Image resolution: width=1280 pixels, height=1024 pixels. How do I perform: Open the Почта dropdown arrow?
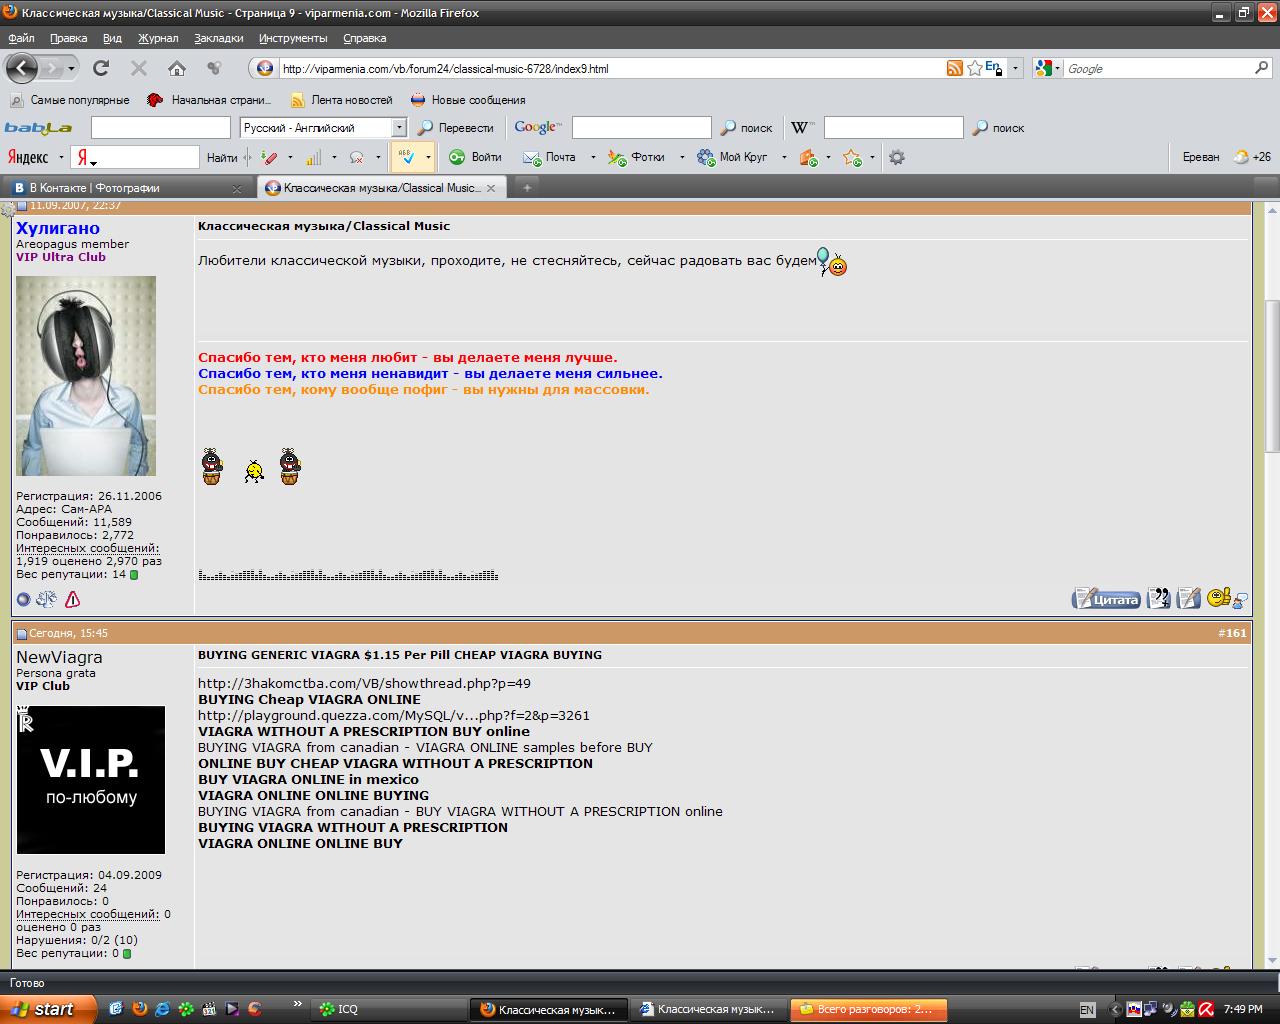click(x=593, y=157)
